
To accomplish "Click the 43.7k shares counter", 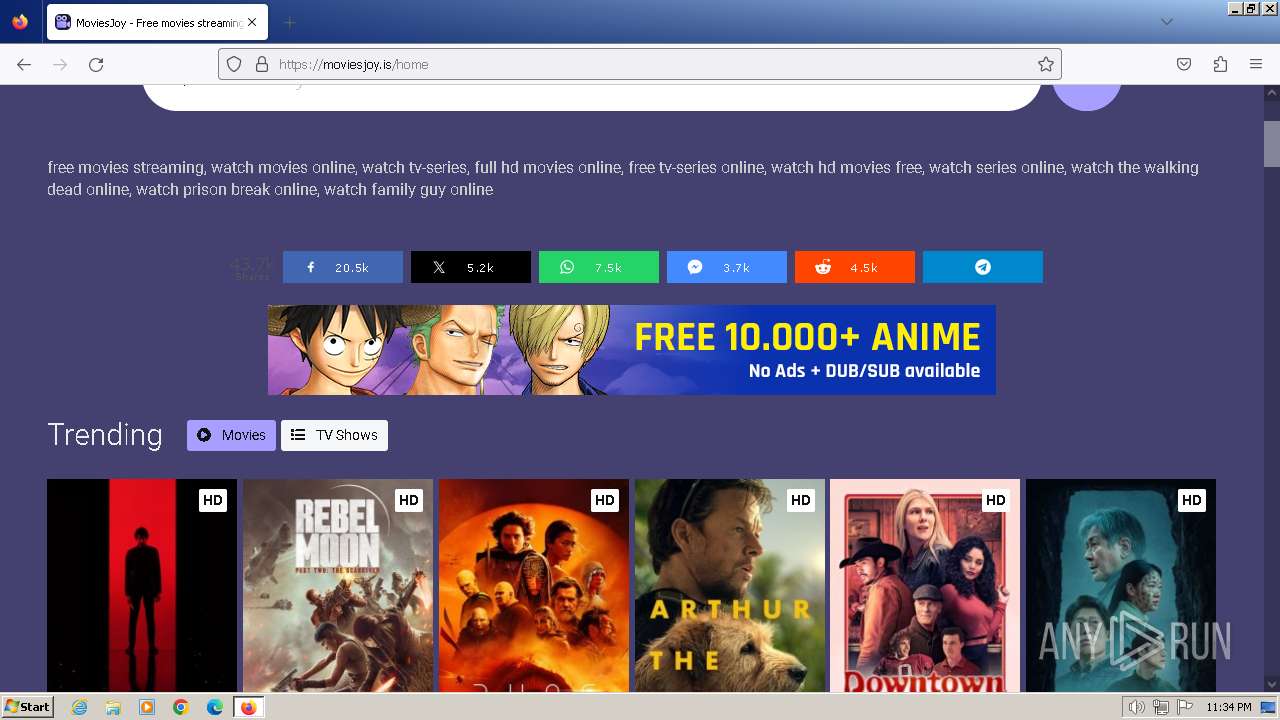I will pyautogui.click(x=251, y=267).
